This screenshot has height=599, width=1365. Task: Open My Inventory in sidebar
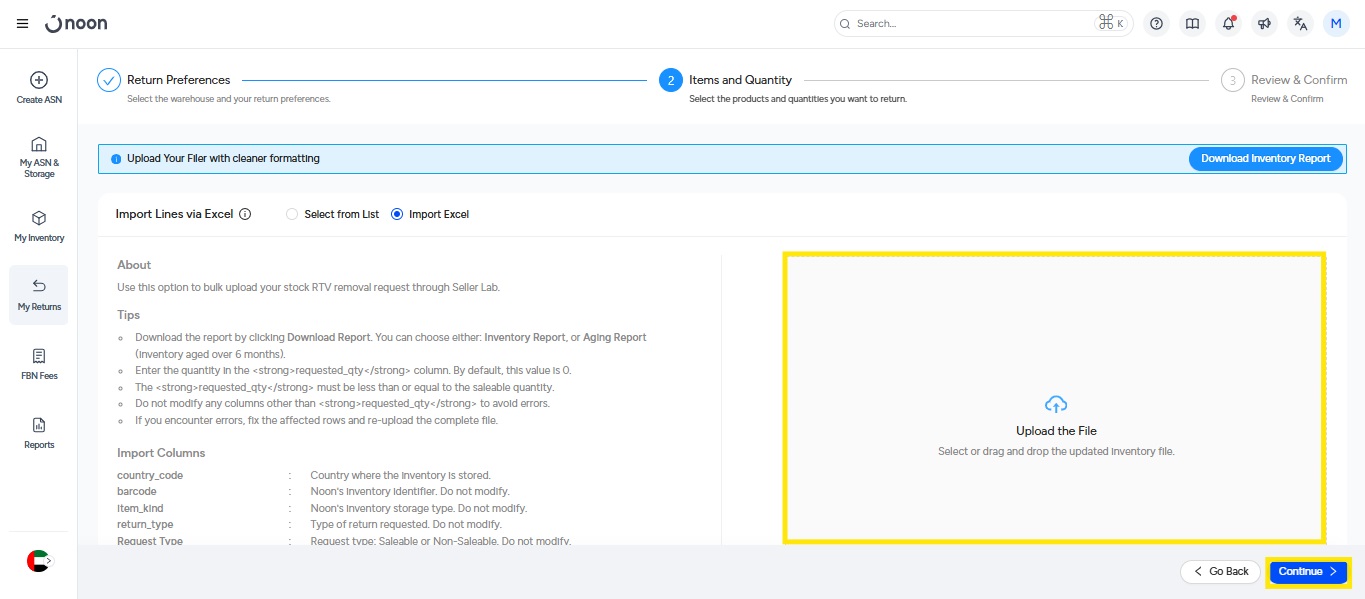(39, 226)
